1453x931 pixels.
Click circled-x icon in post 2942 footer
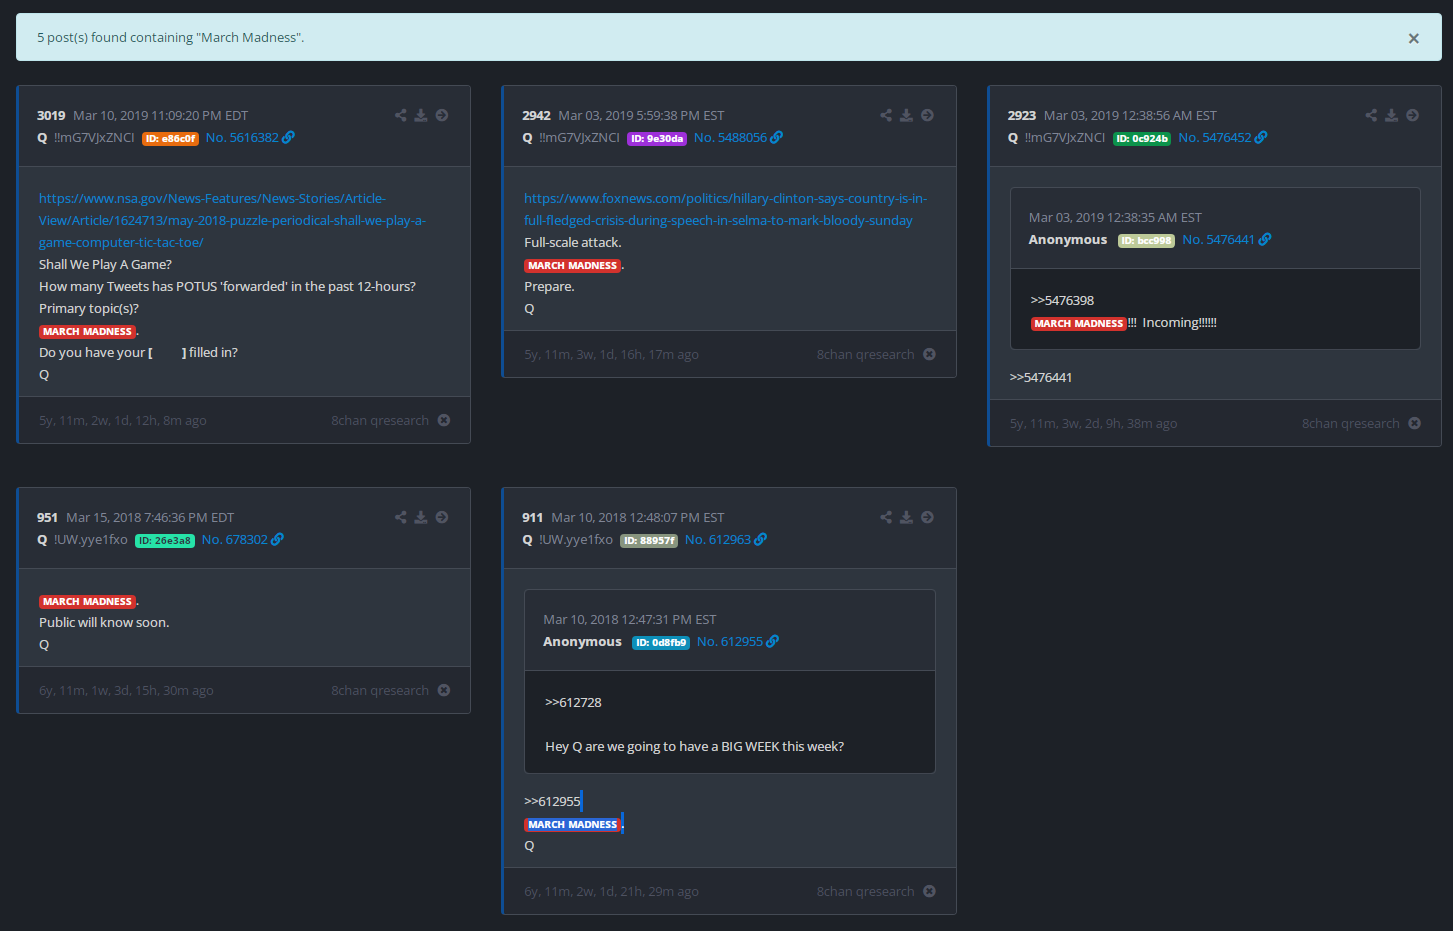[929, 354]
